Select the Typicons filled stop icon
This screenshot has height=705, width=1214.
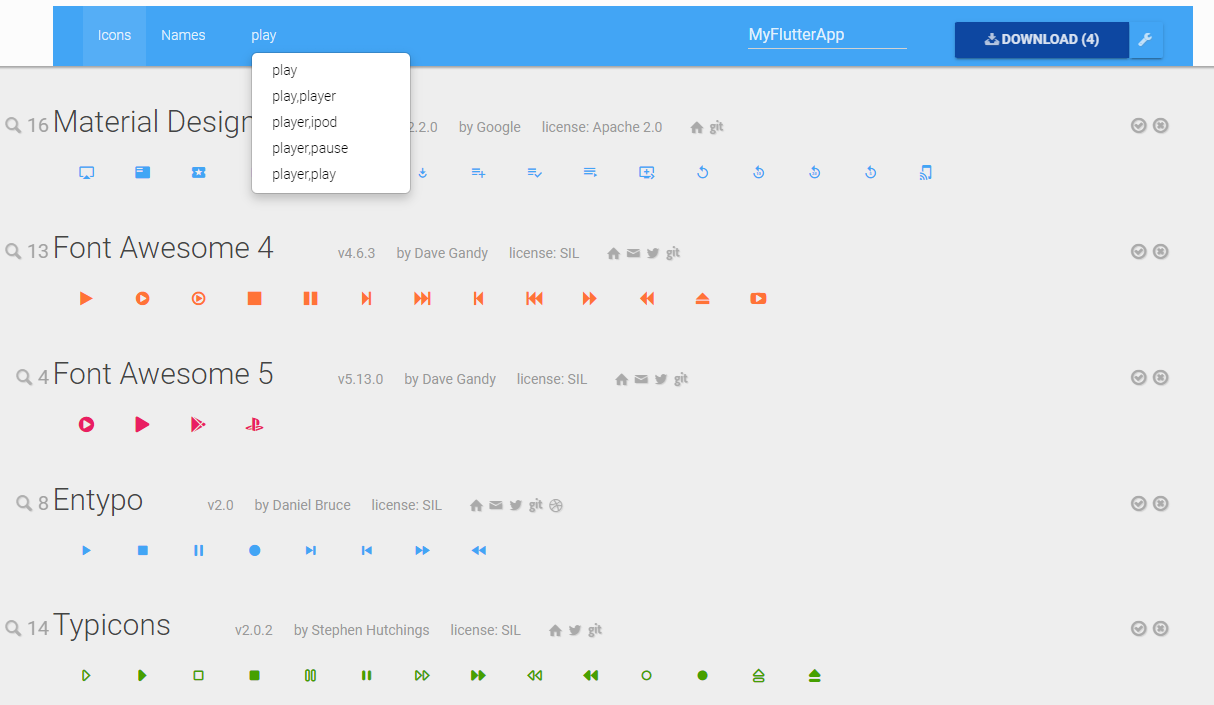(x=255, y=676)
